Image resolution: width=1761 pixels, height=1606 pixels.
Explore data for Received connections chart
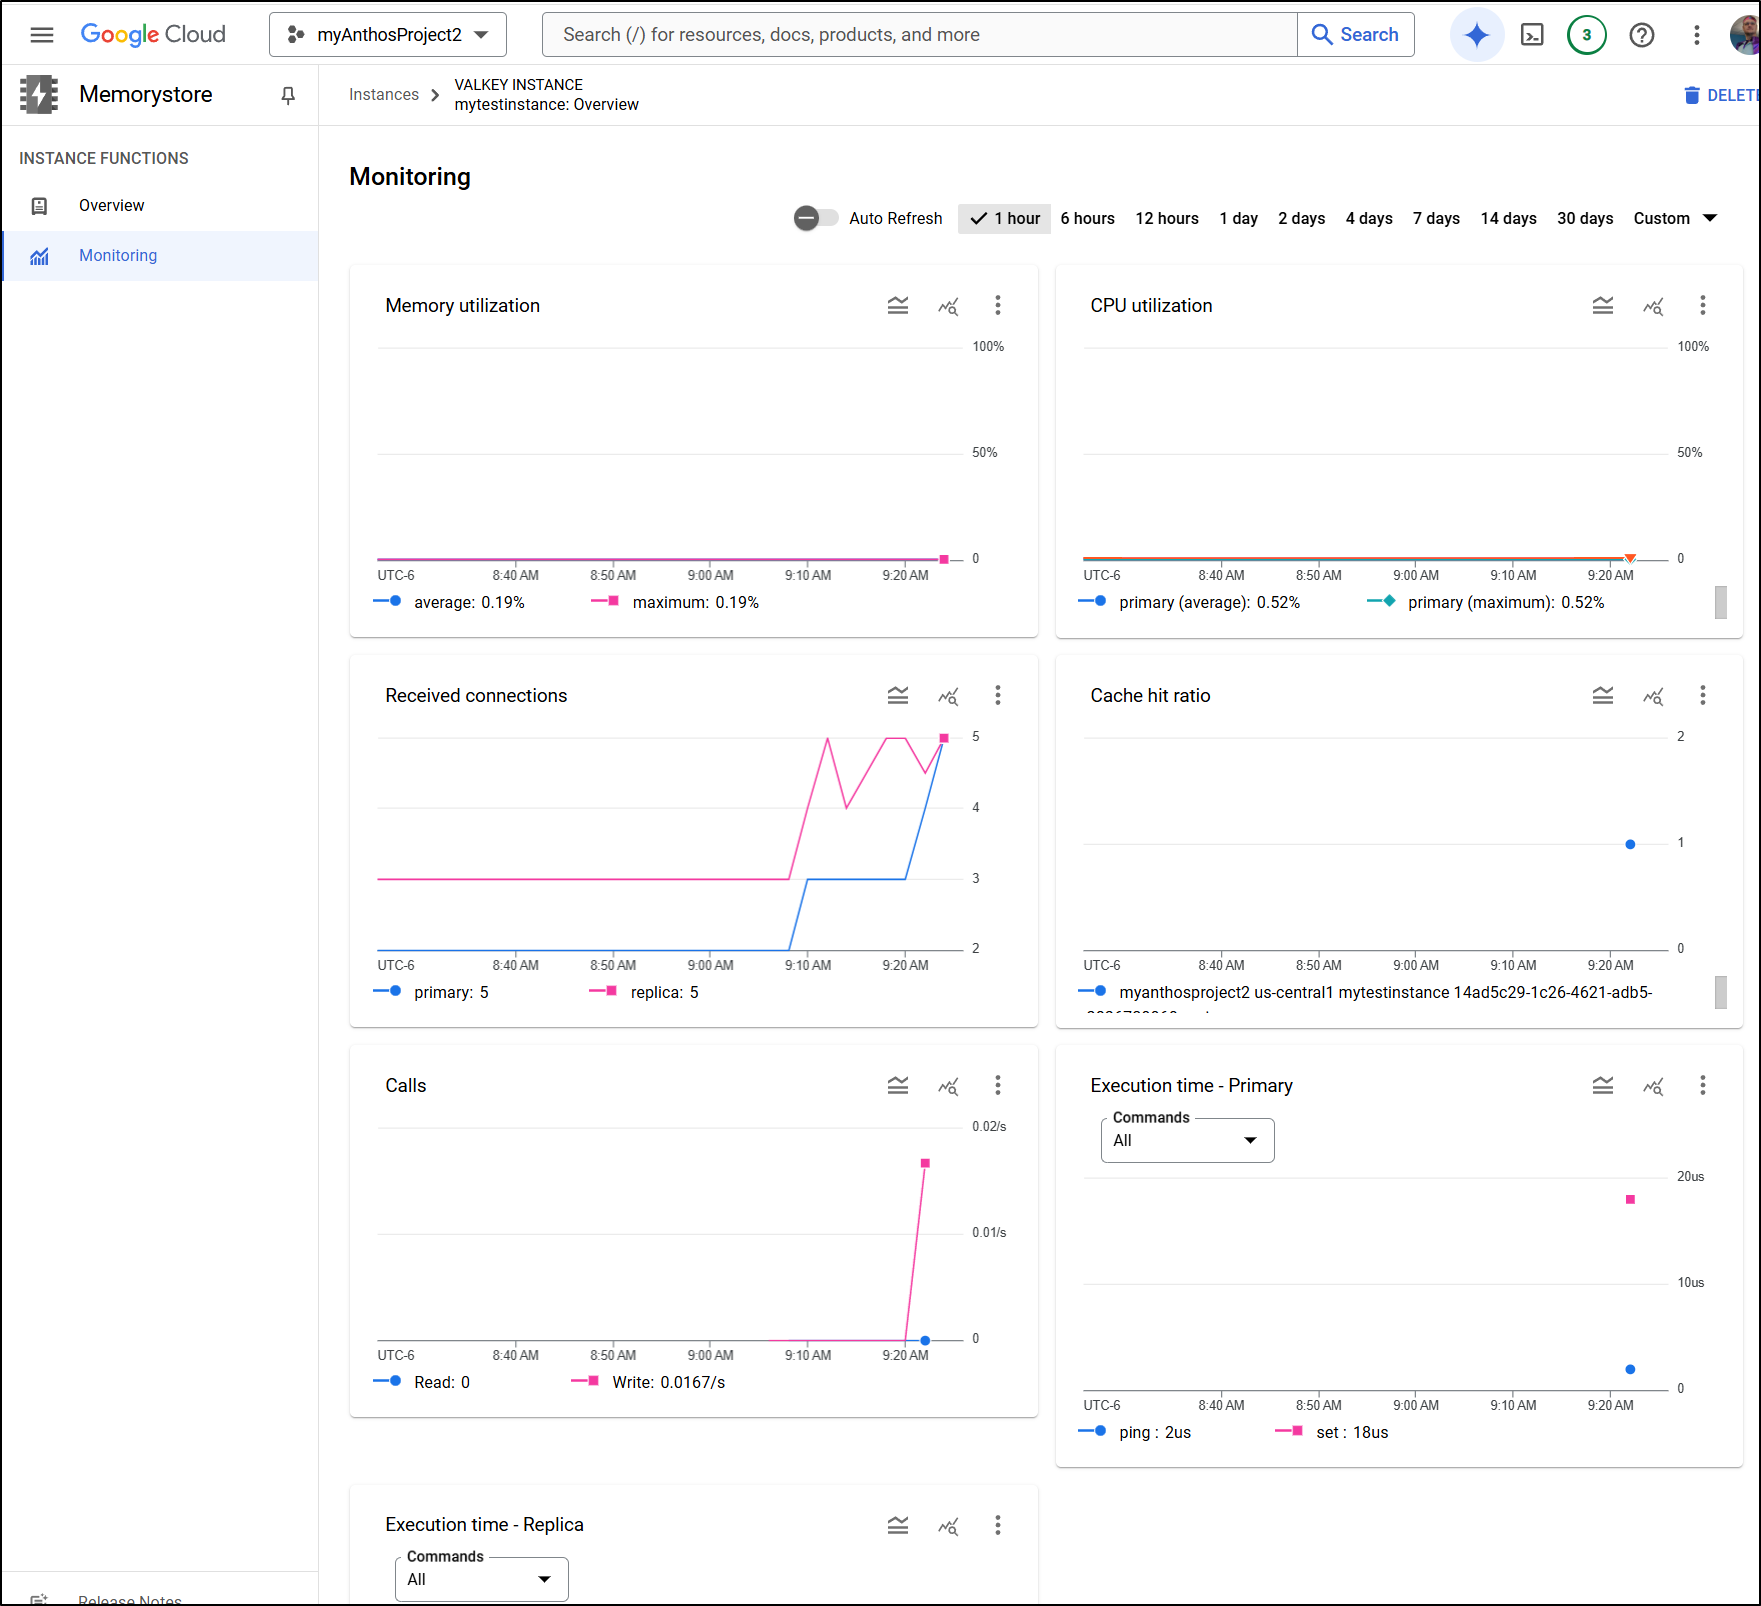948,696
